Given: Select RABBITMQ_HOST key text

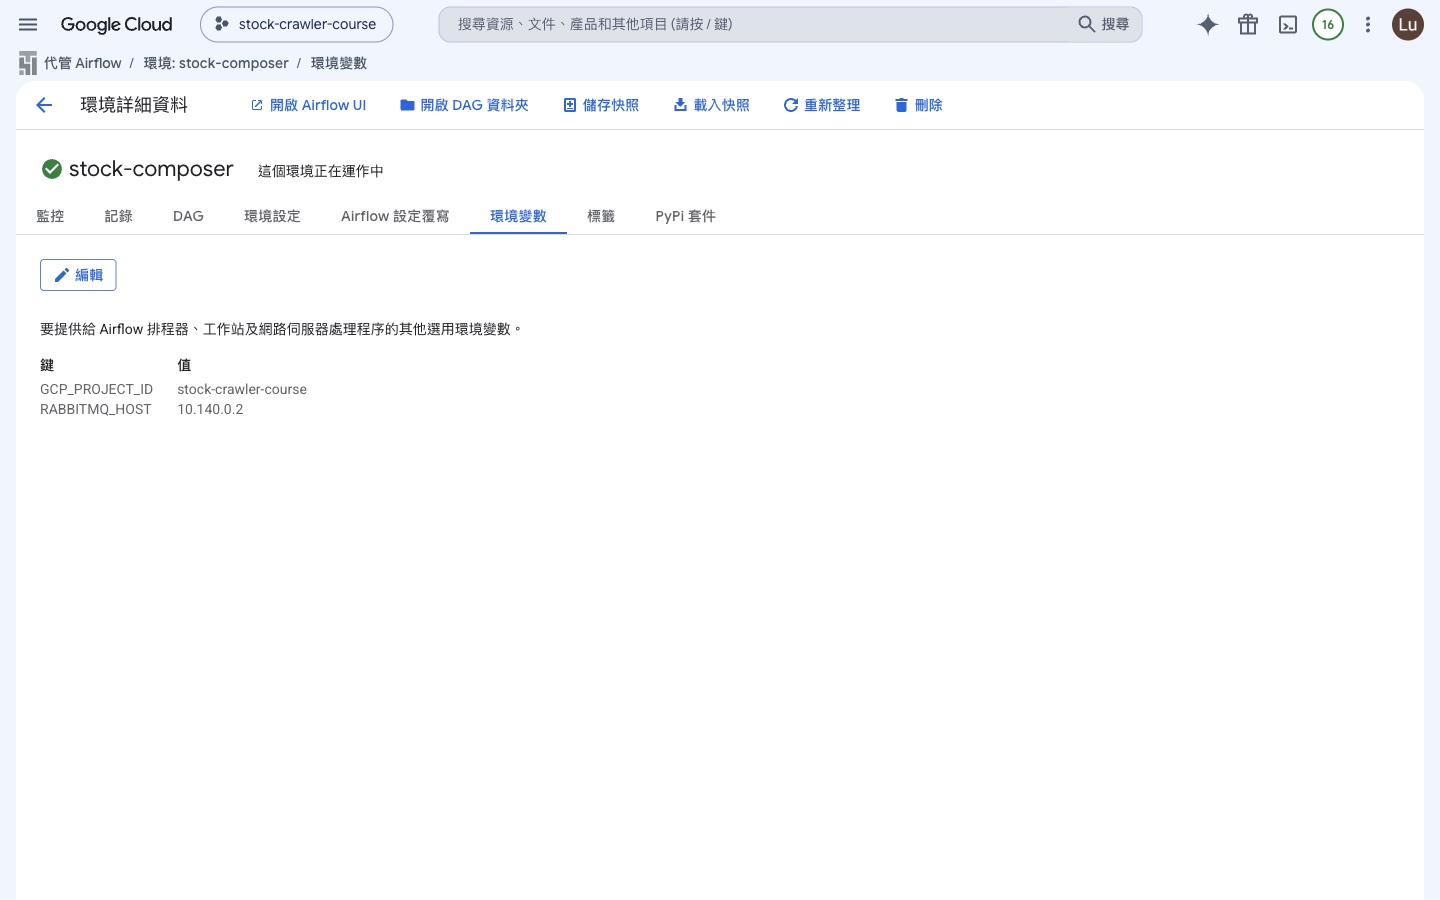Looking at the screenshot, I should (x=96, y=409).
